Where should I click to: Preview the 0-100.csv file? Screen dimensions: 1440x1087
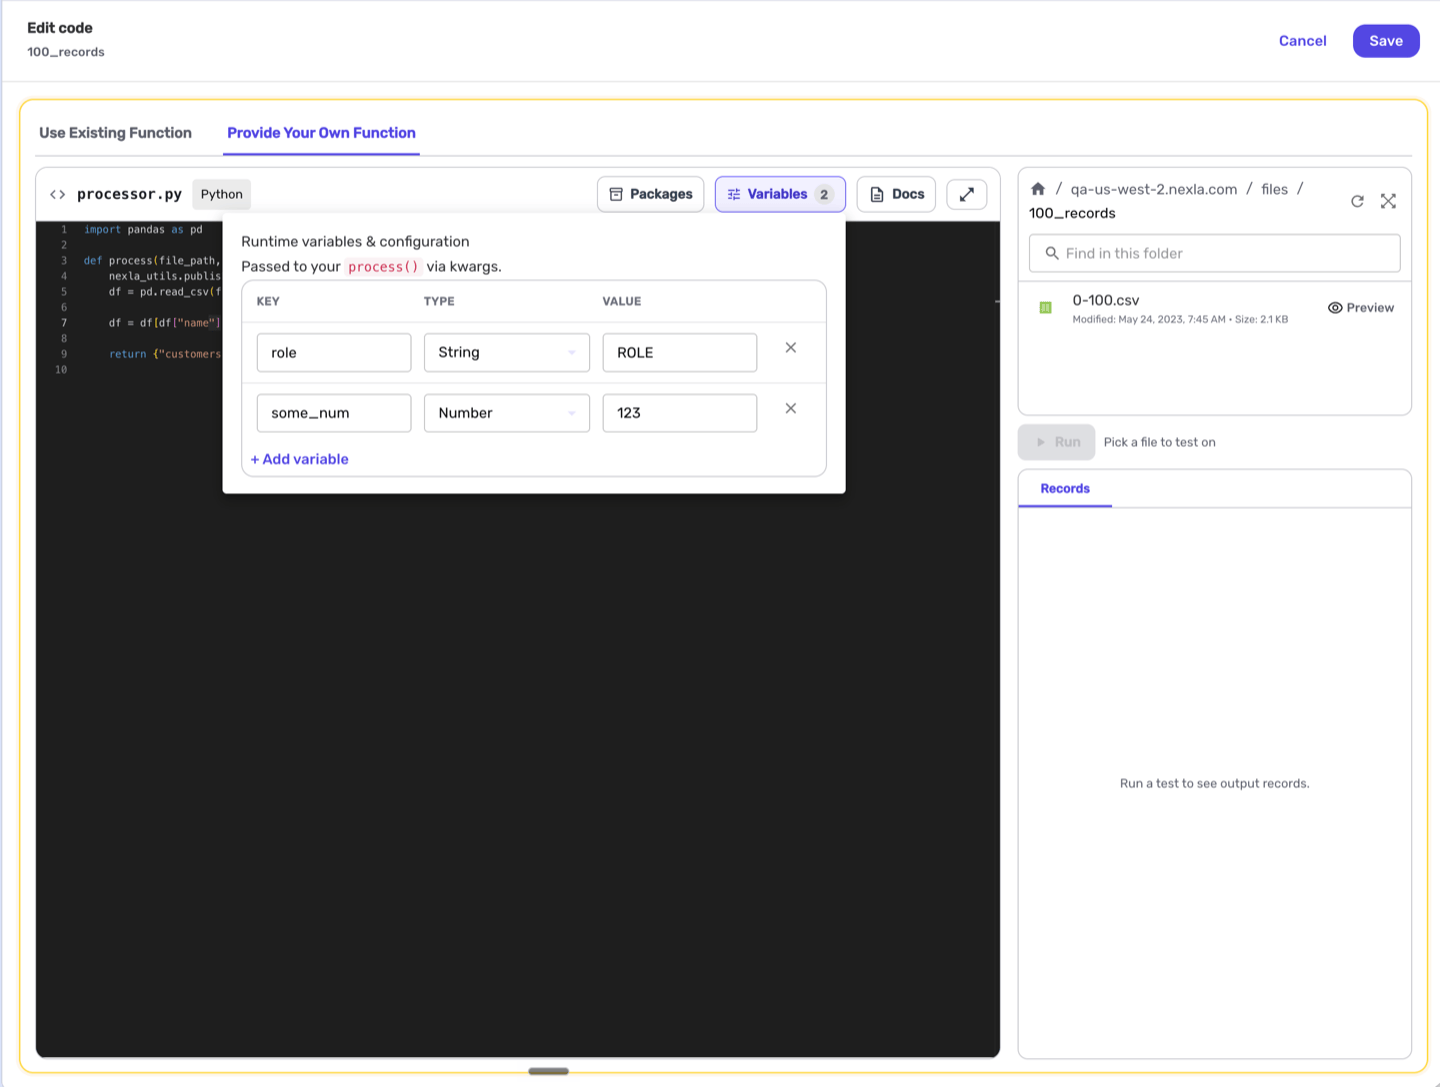(x=1361, y=308)
